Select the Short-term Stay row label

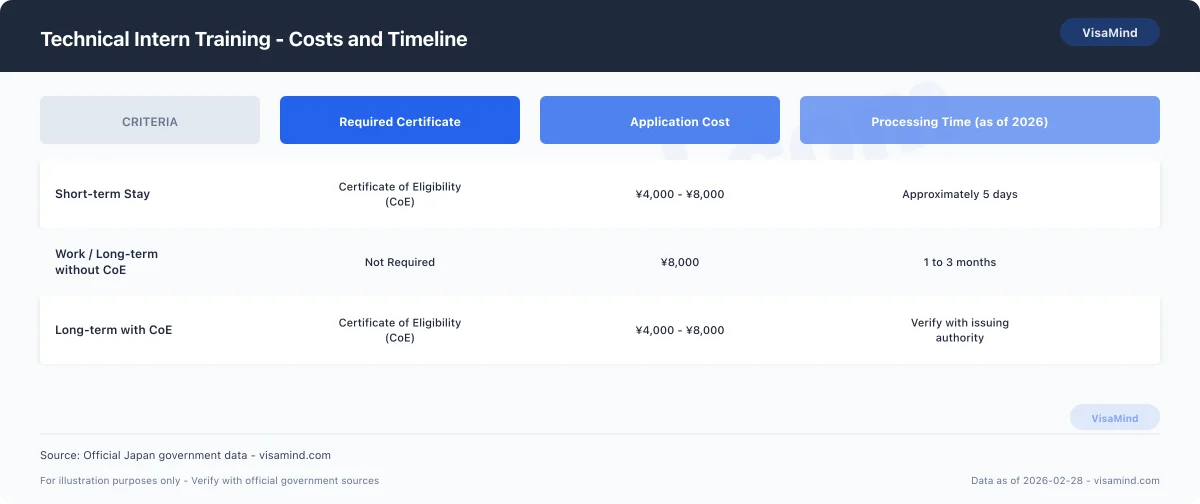coord(103,194)
